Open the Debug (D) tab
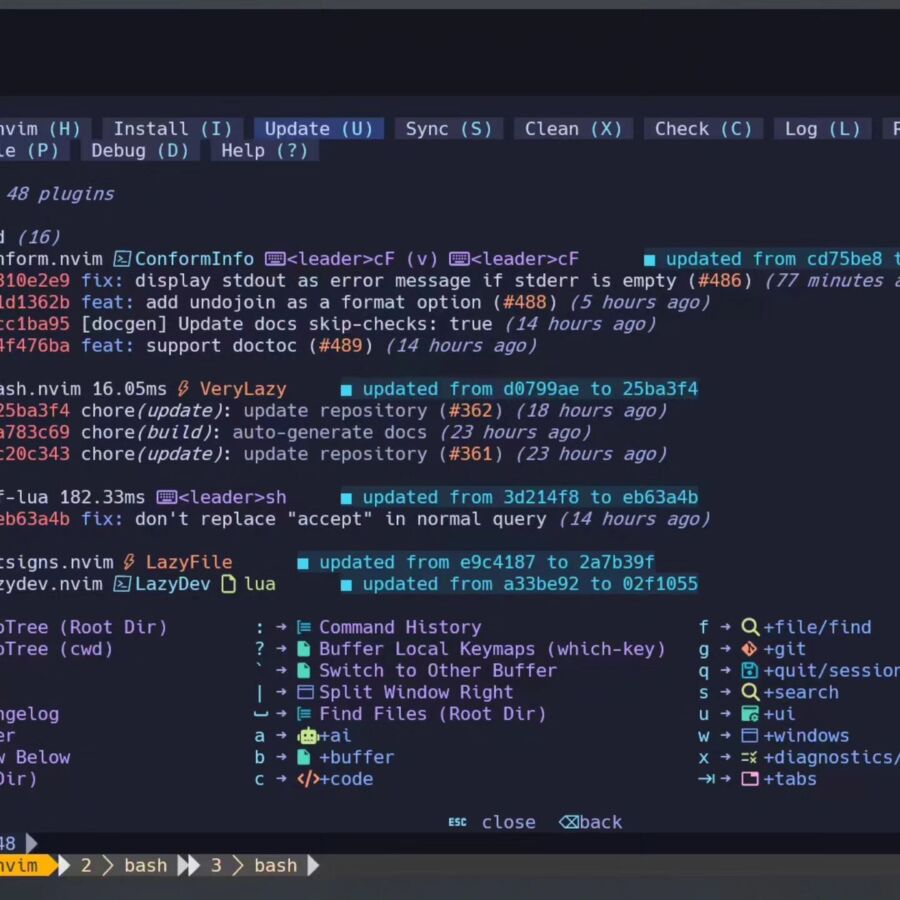The height and width of the screenshot is (900, 900). click(x=140, y=150)
